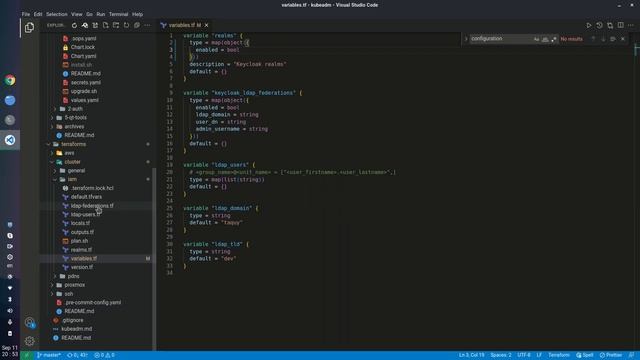
Task: Click UTF-8 encoding in status bar
Action: [524, 355]
